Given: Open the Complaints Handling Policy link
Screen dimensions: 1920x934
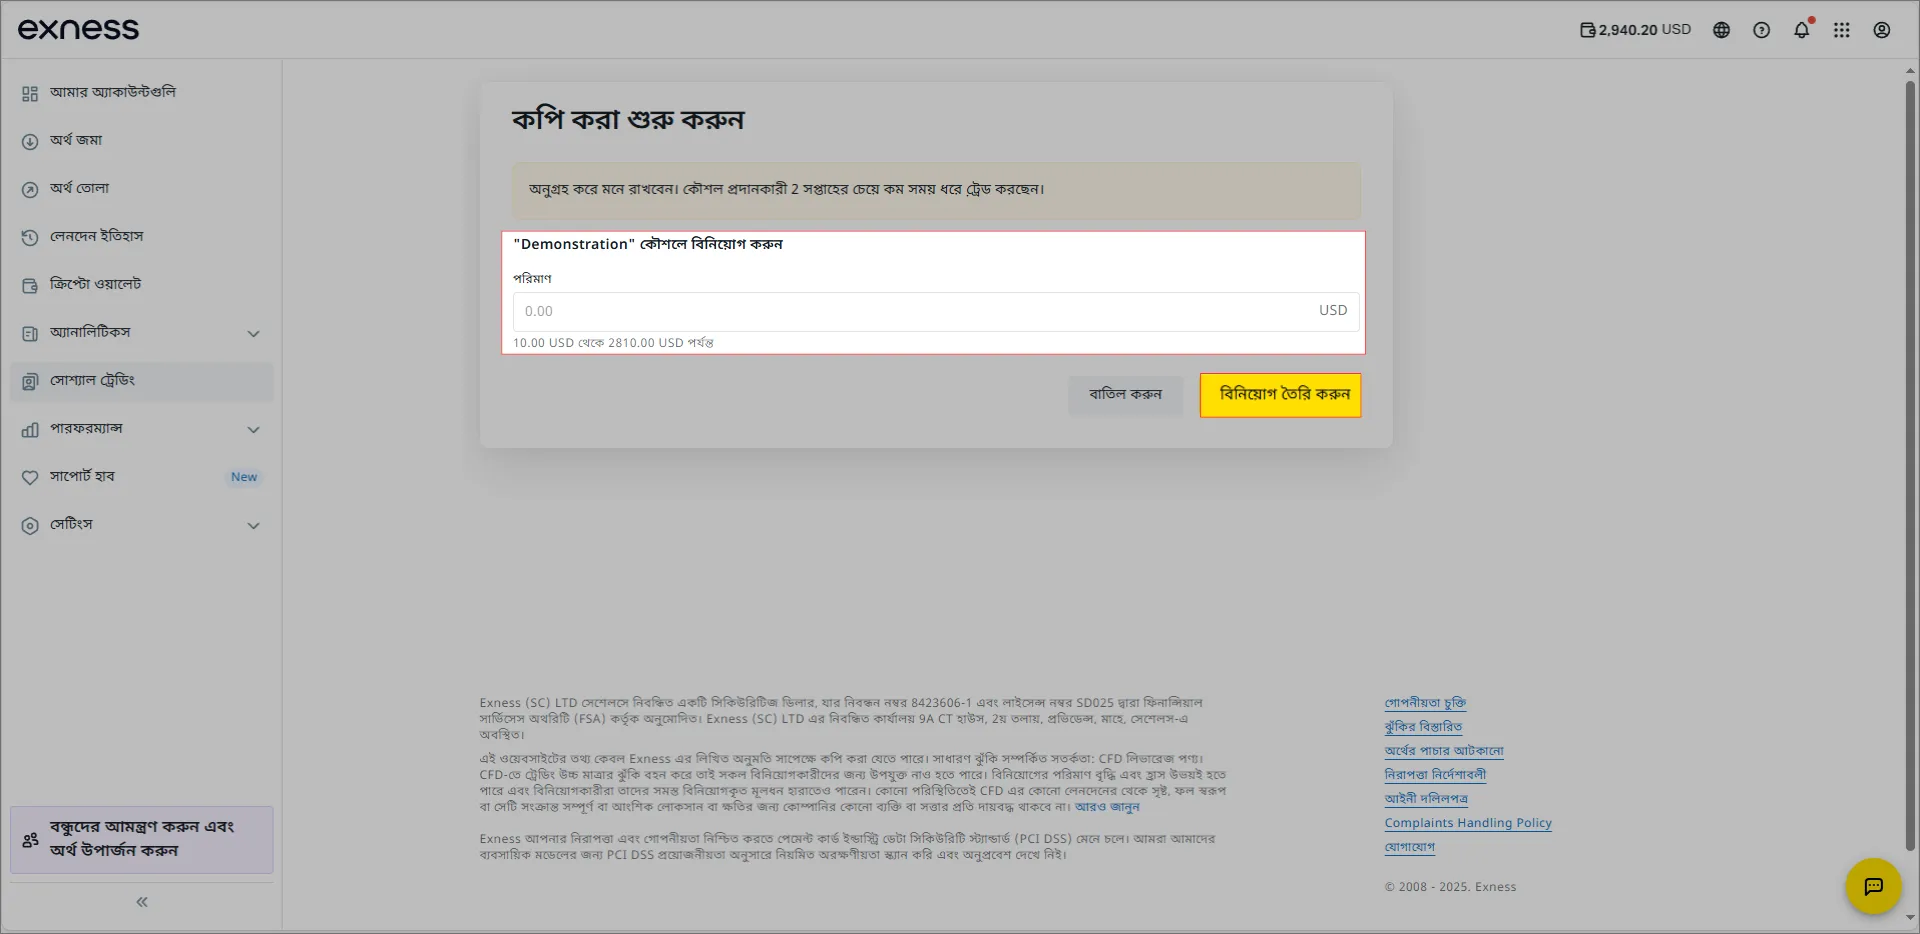Looking at the screenshot, I should pyautogui.click(x=1468, y=823).
